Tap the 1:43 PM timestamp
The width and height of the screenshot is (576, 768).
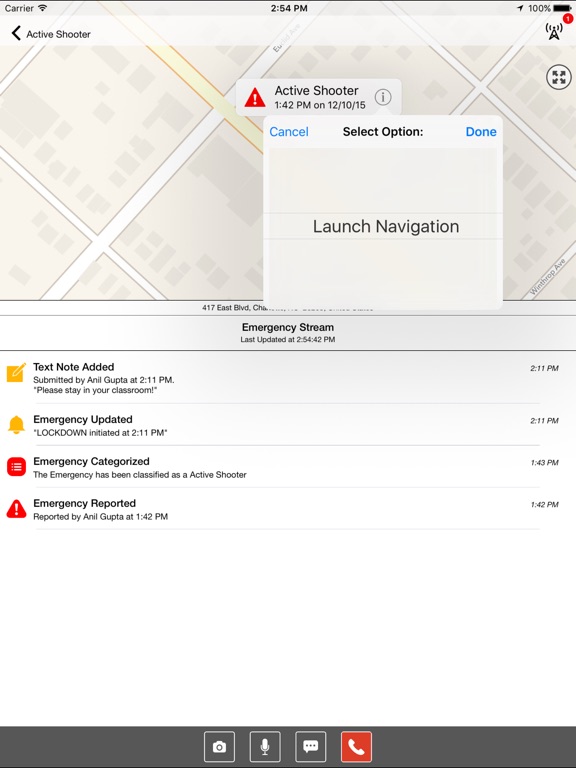(544, 463)
